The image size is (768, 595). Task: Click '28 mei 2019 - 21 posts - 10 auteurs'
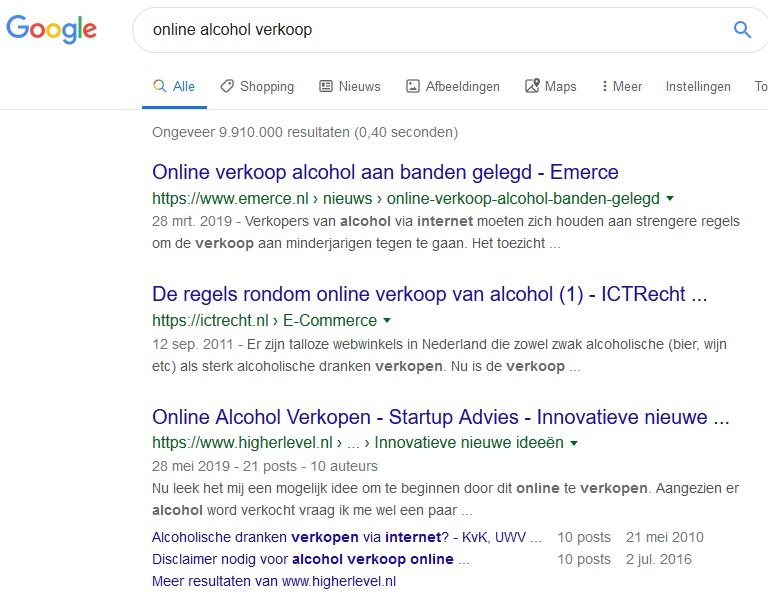pos(264,466)
